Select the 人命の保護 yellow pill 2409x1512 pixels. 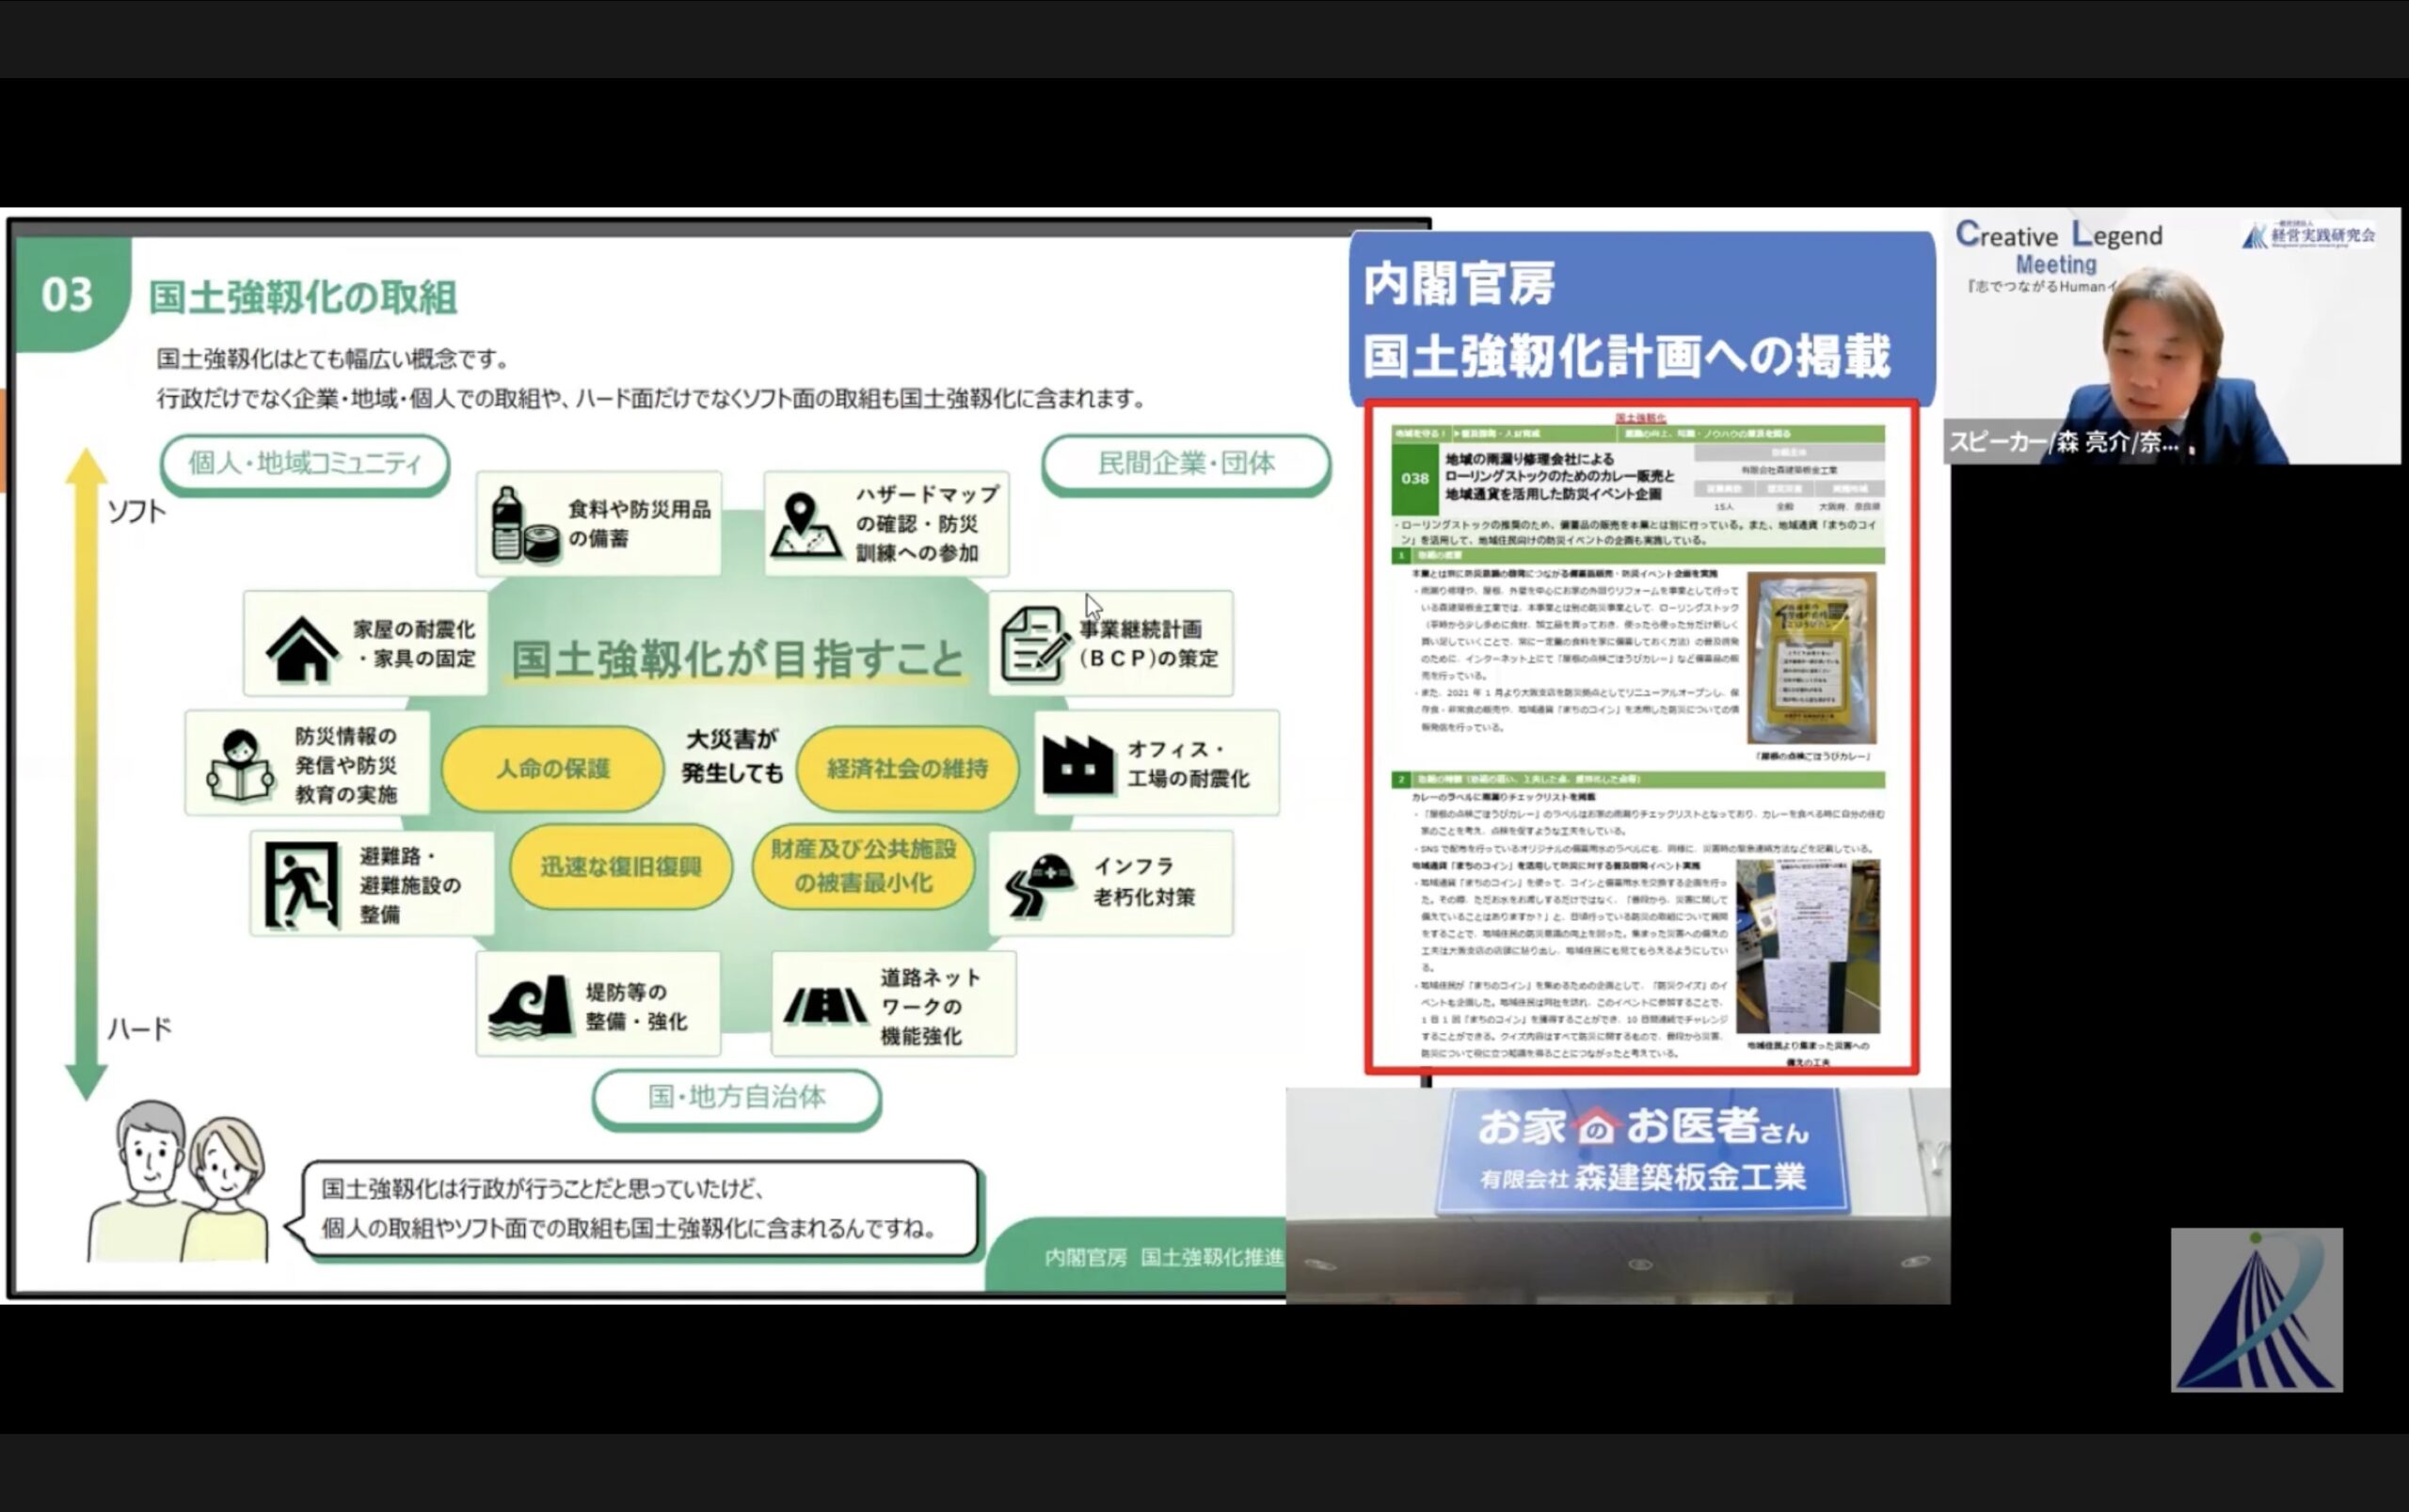point(553,768)
